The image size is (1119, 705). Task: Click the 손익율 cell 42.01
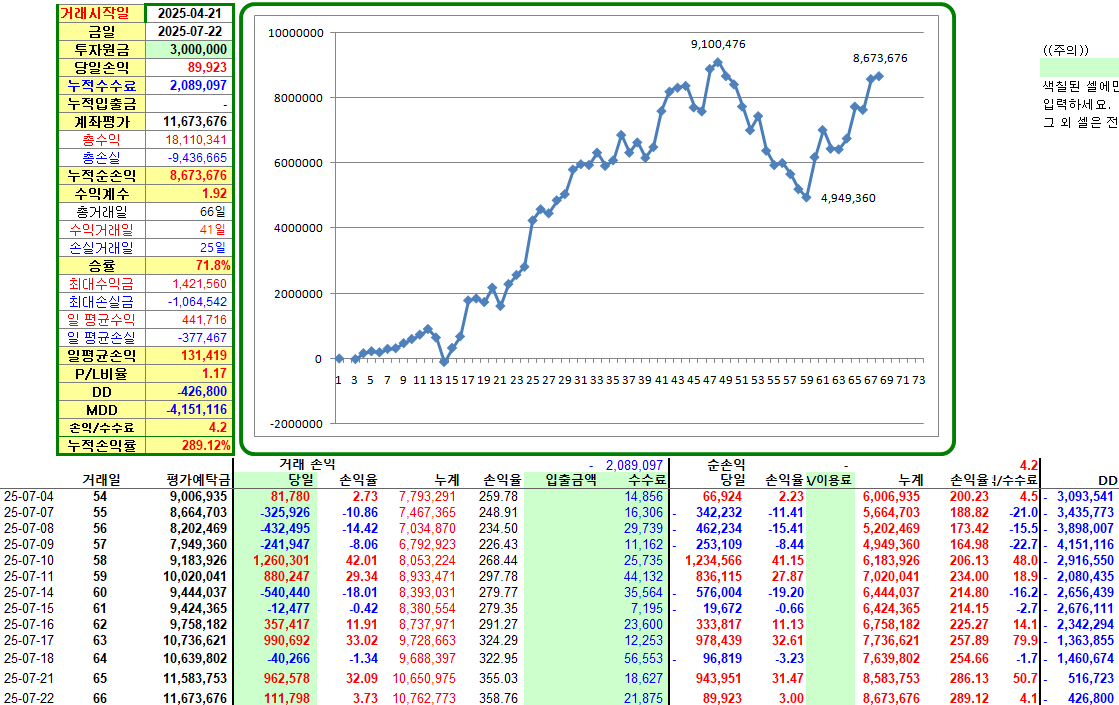point(362,561)
